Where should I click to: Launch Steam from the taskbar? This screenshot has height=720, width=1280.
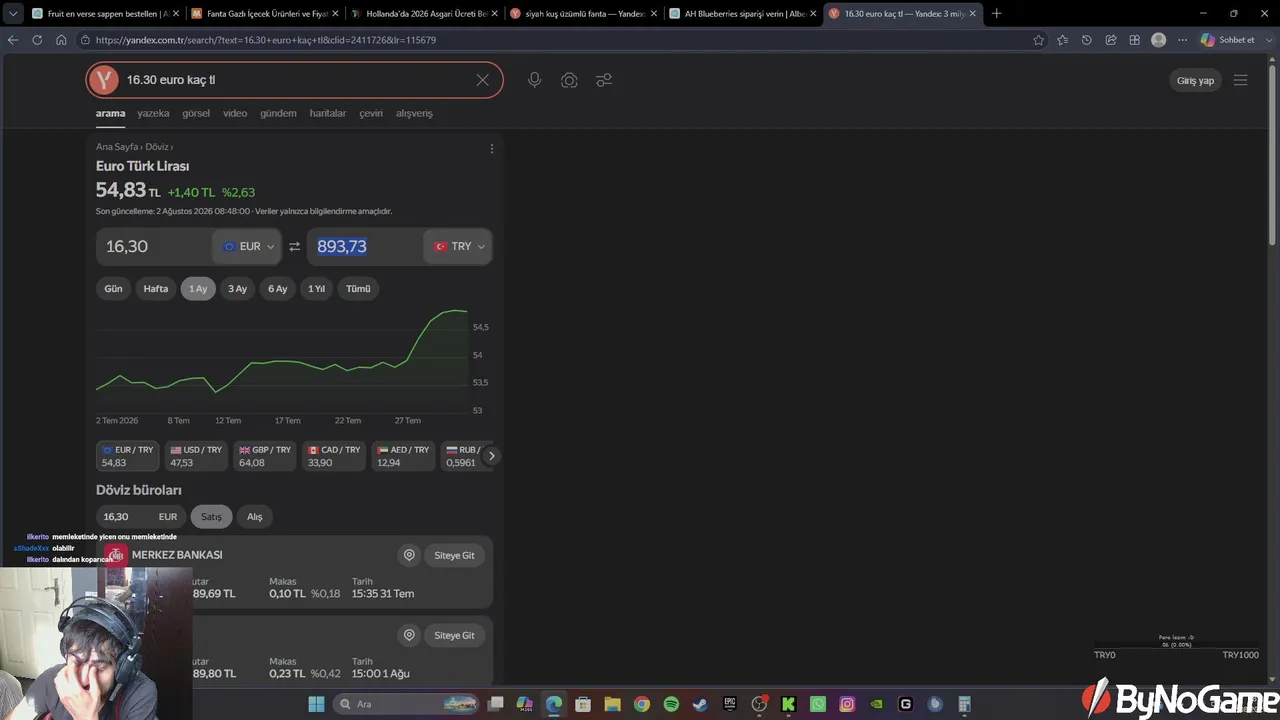(700, 704)
